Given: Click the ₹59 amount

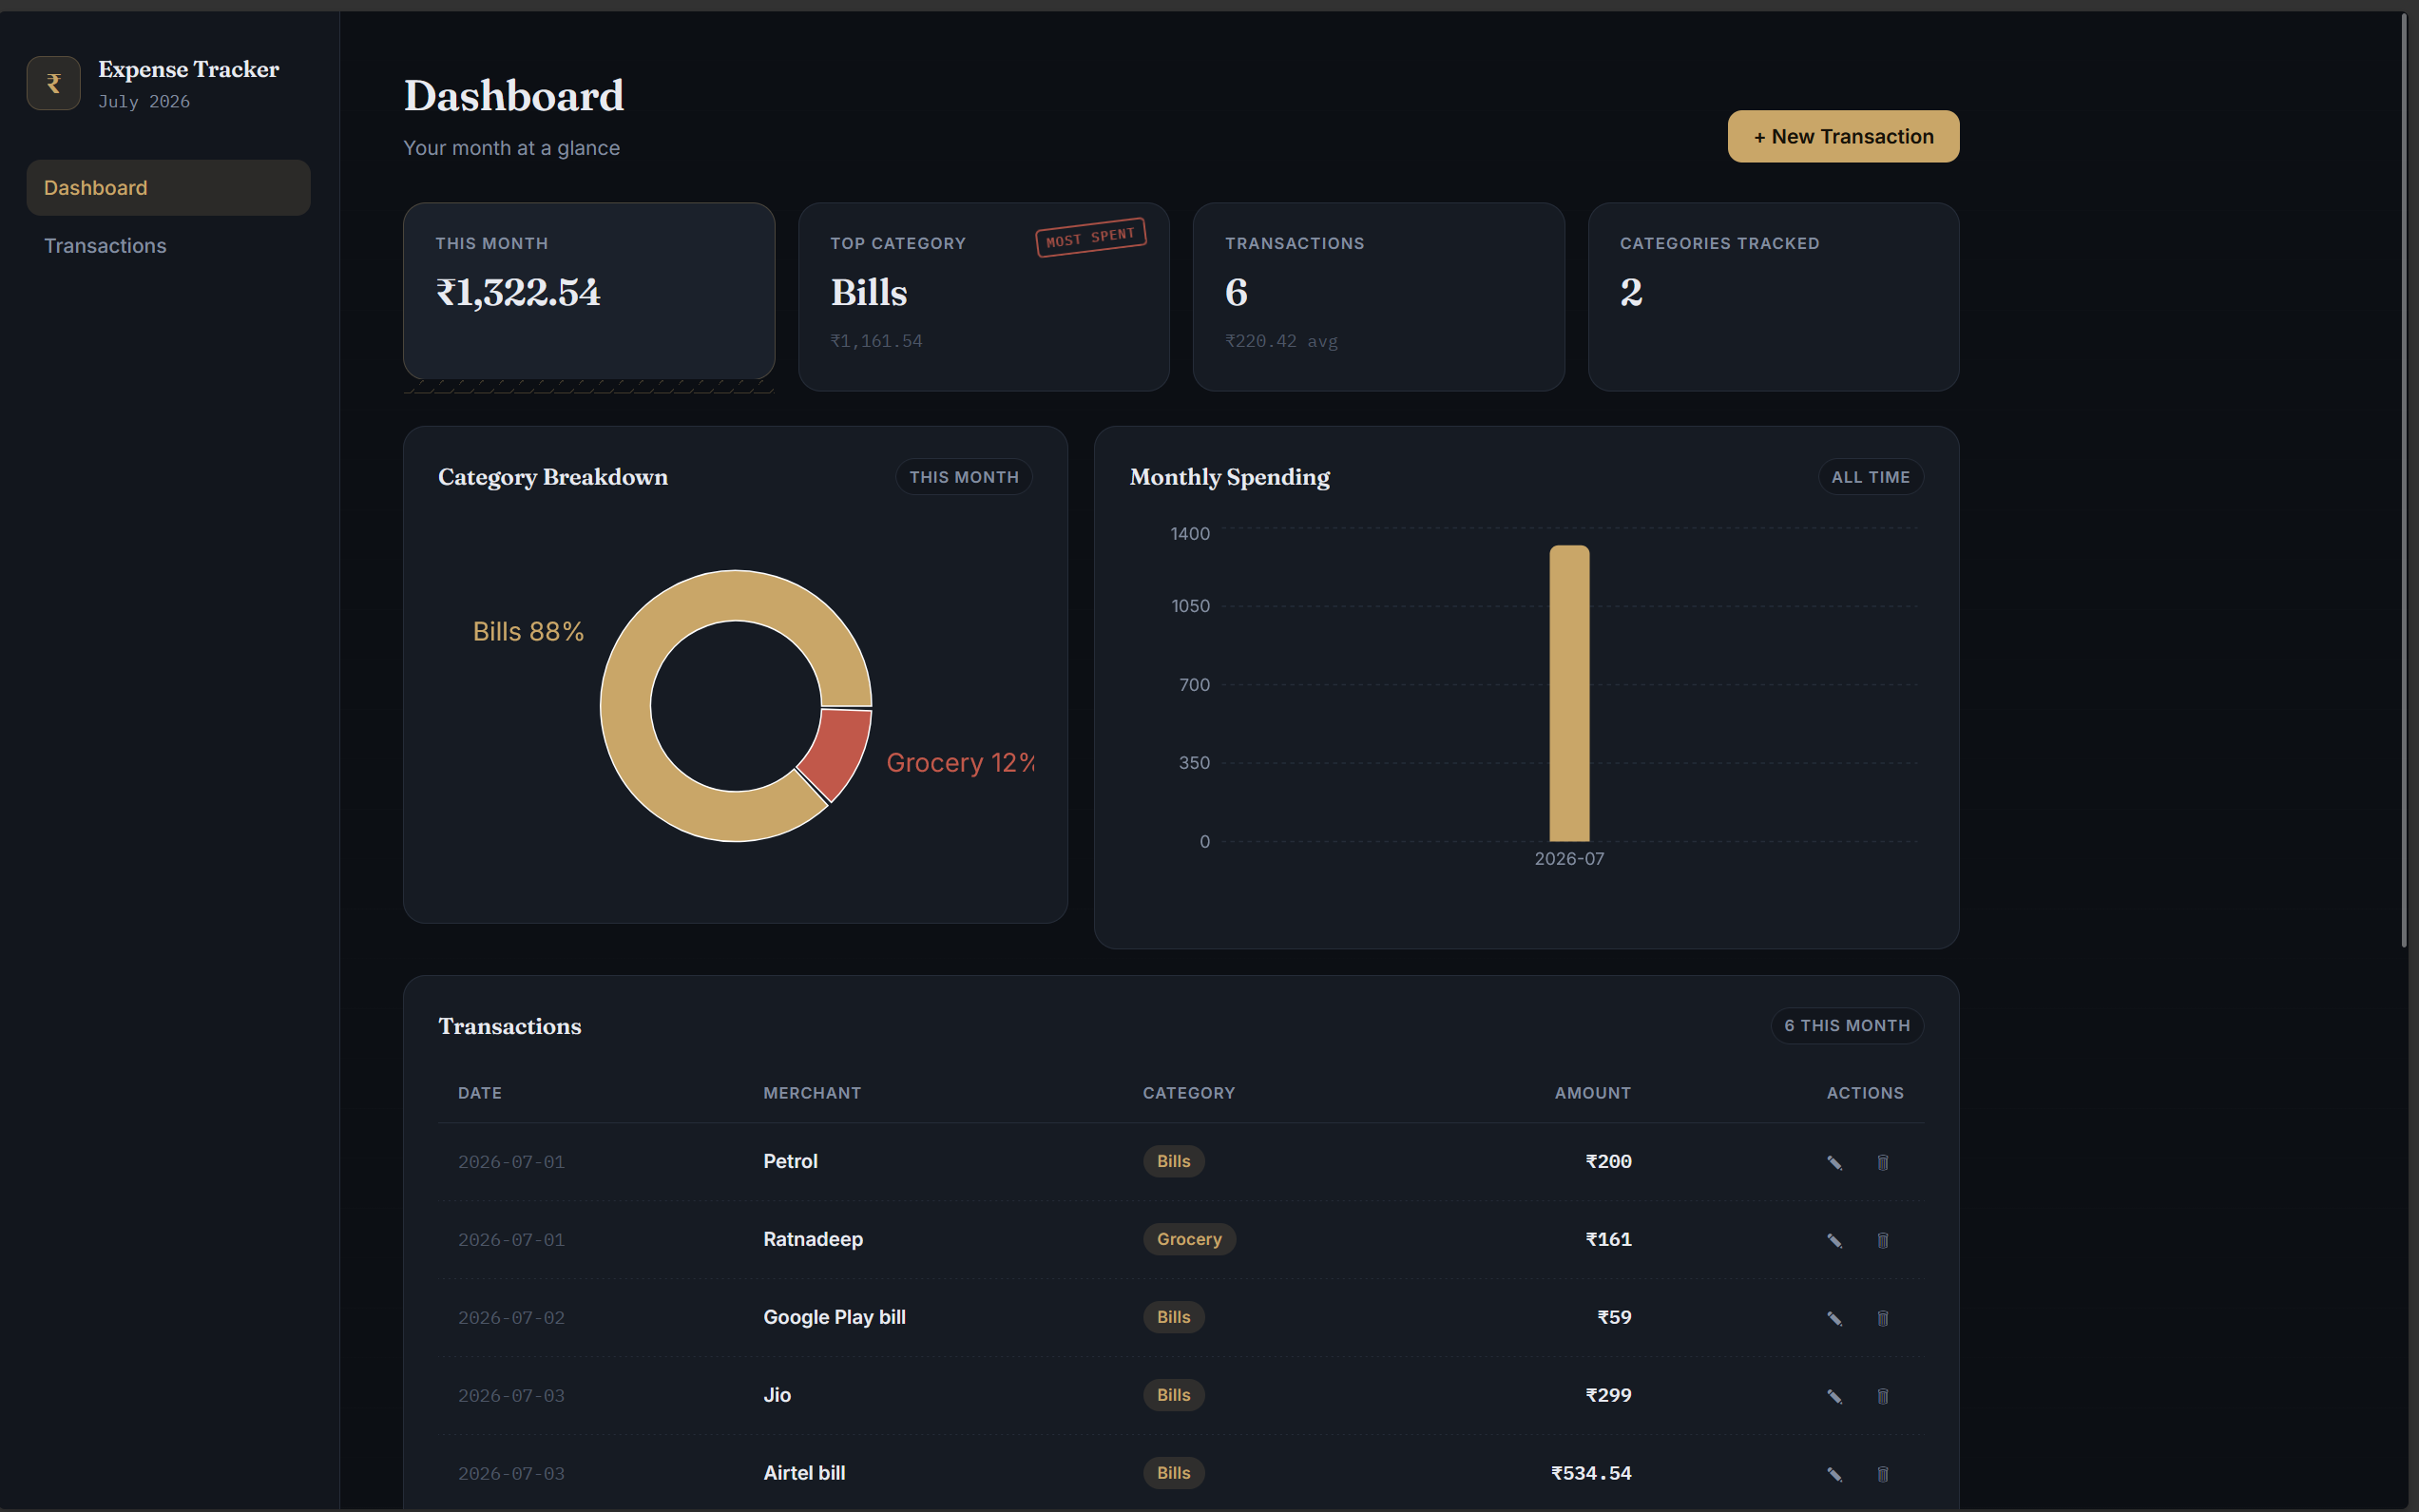Looking at the screenshot, I should click(1614, 1317).
